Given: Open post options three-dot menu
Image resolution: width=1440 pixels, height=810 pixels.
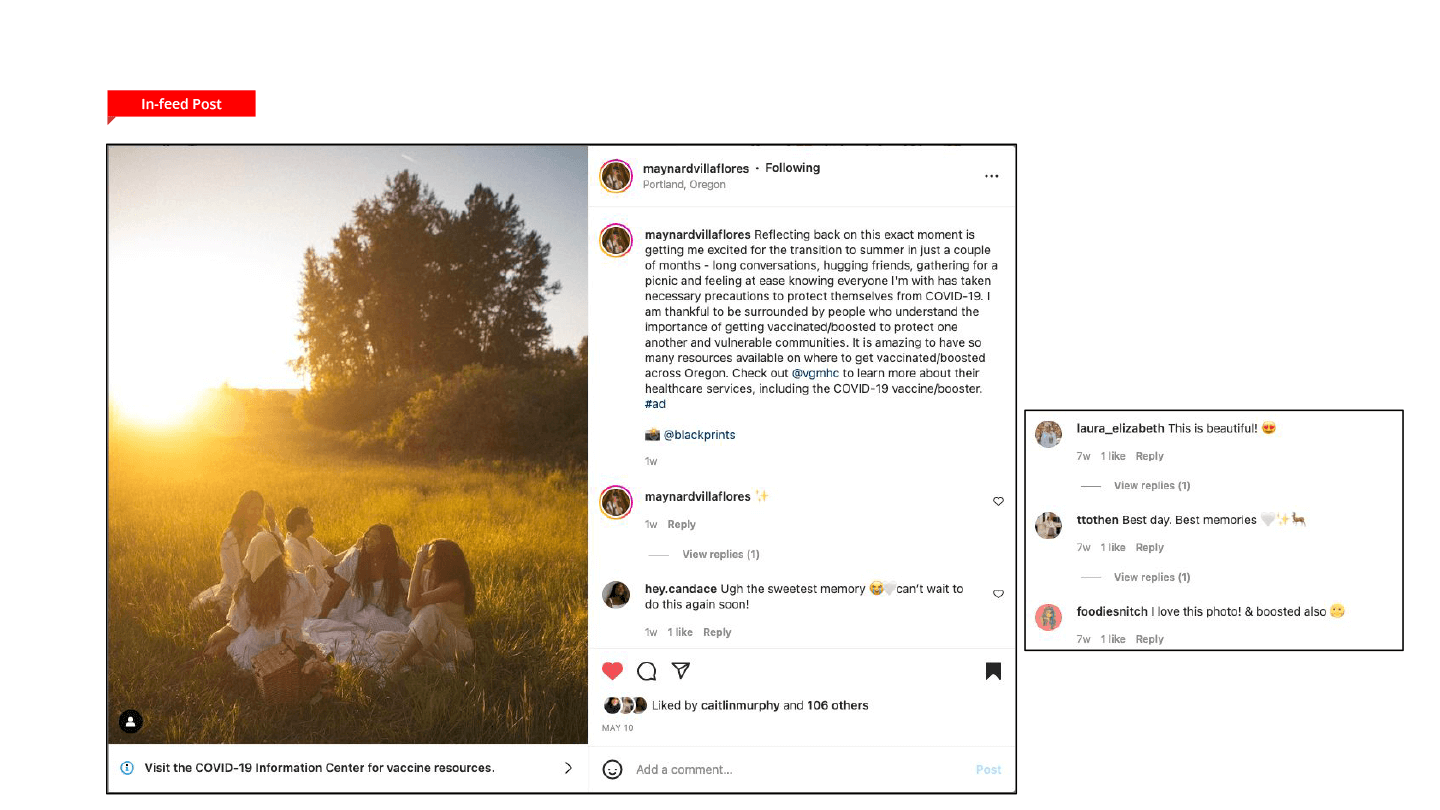Looking at the screenshot, I should click(991, 176).
